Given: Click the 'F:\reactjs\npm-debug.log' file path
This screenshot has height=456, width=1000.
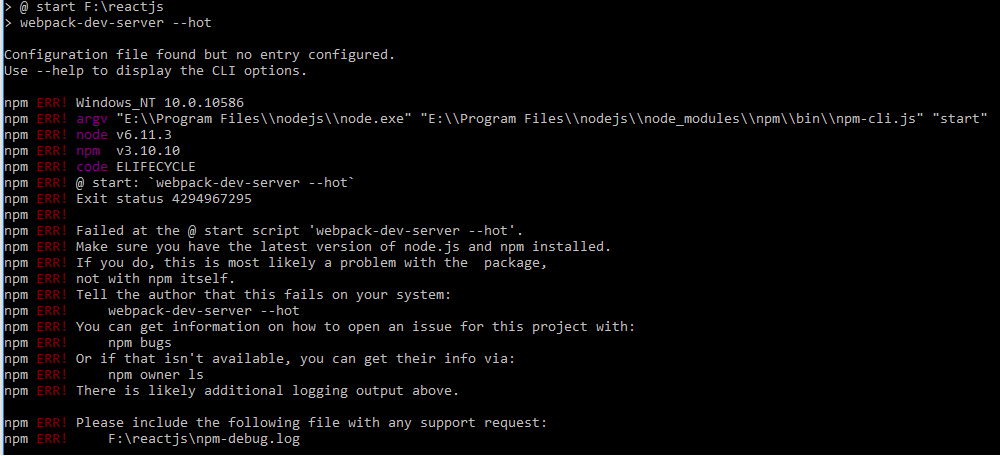Looking at the screenshot, I should pyautogui.click(x=204, y=439).
